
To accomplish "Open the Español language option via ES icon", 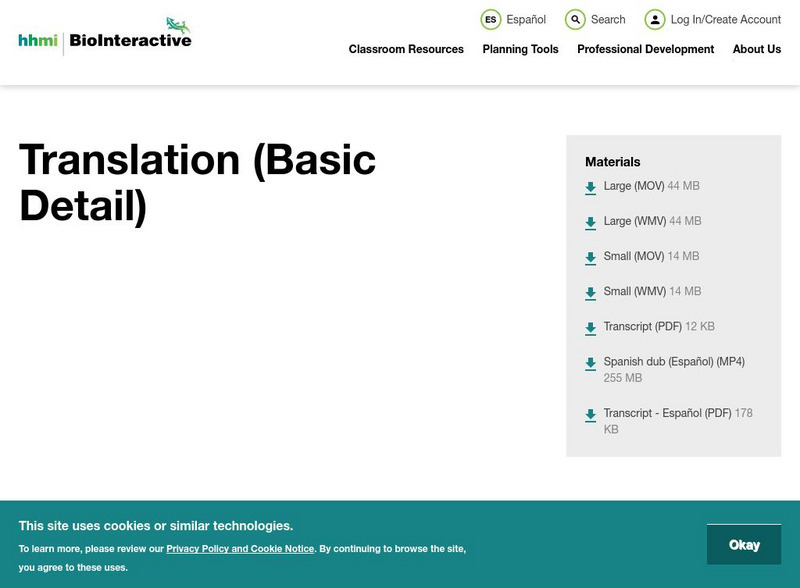I will click(x=490, y=19).
